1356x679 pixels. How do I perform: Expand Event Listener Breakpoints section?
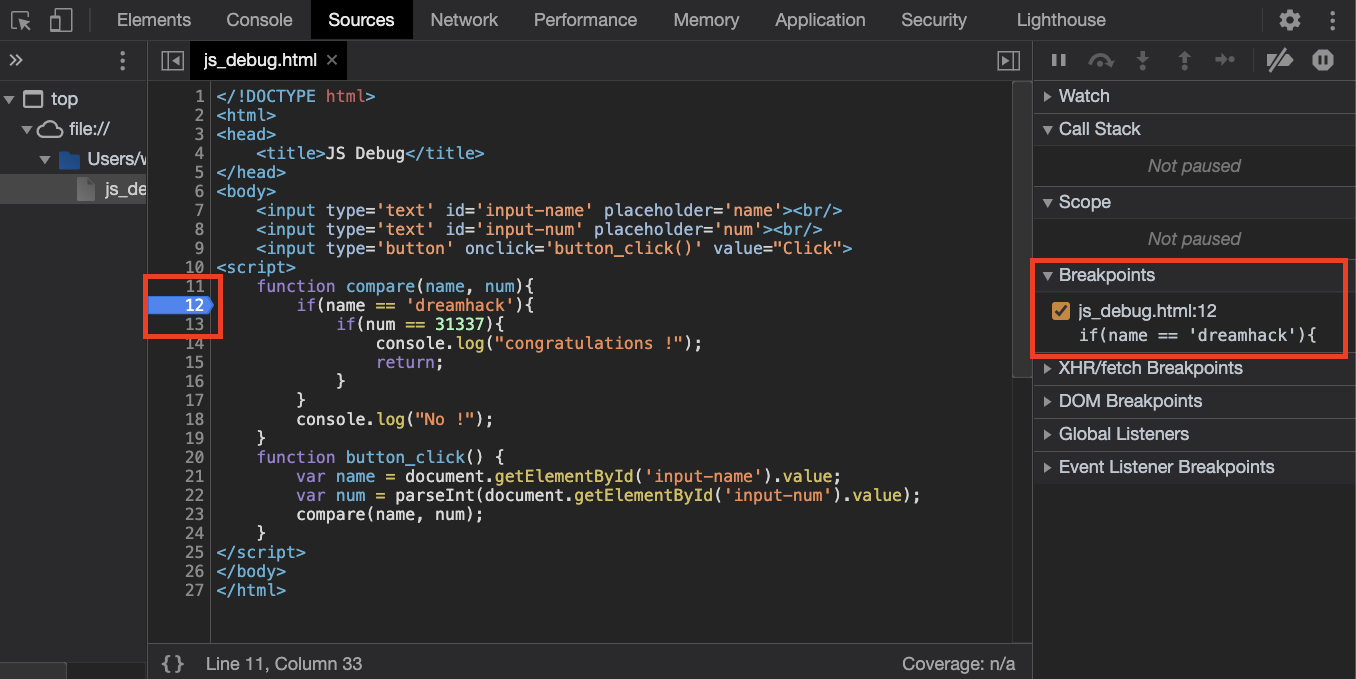click(x=1166, y=467)
